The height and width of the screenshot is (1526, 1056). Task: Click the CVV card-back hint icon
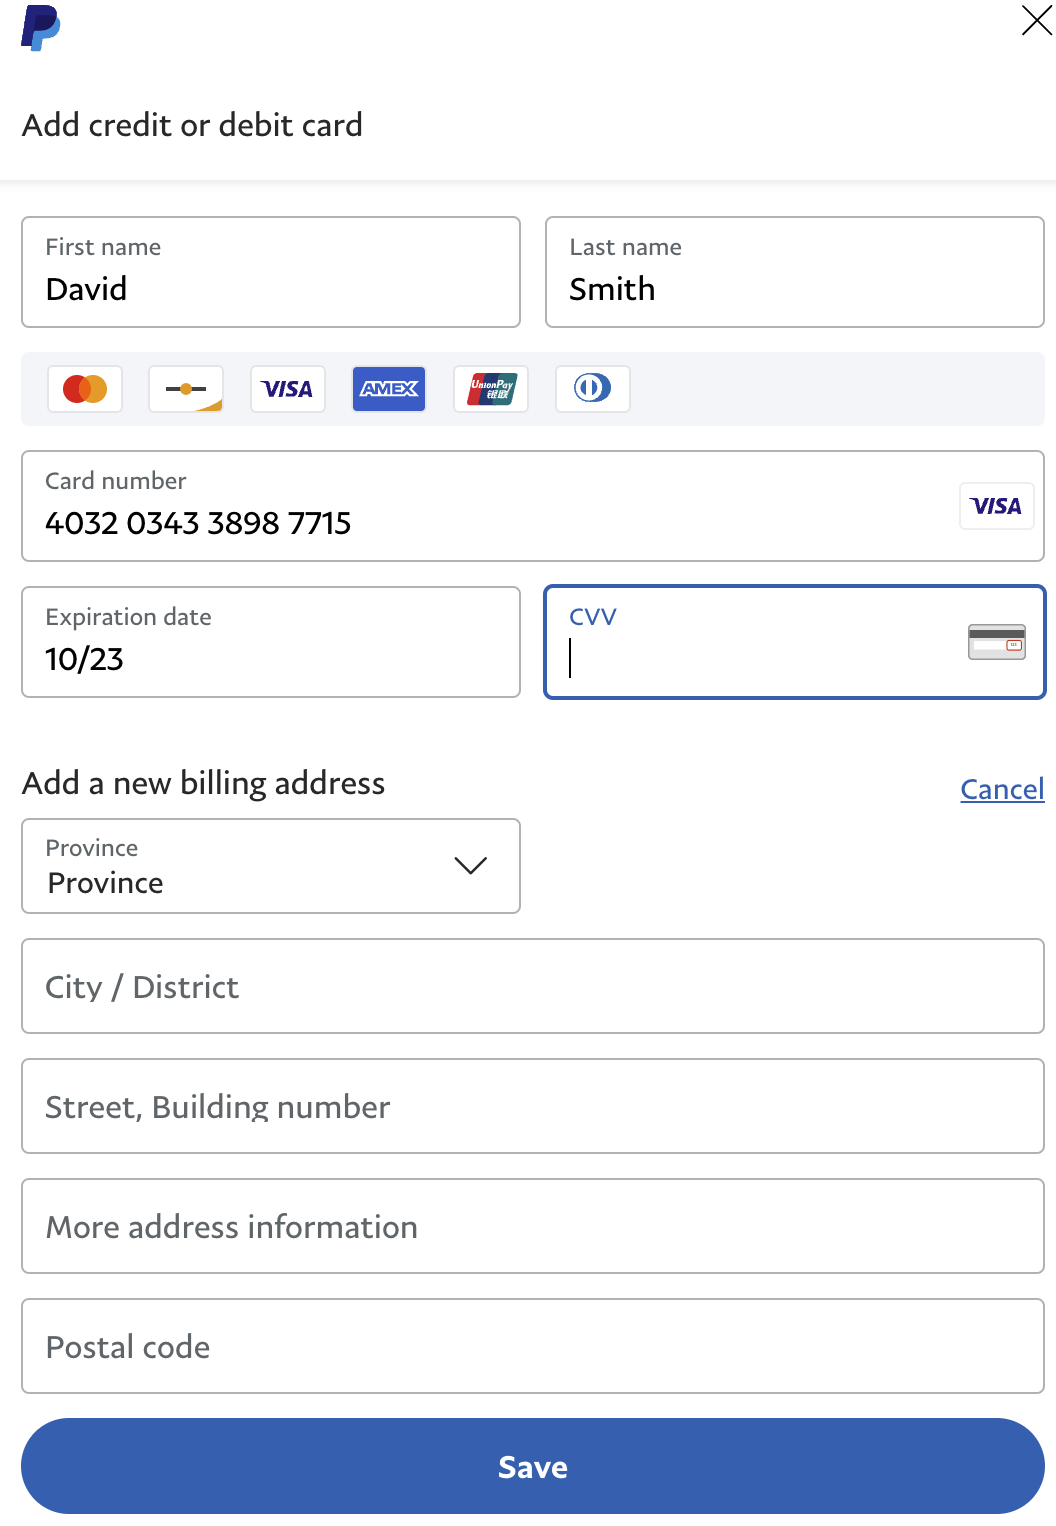[x=996, y=642]
